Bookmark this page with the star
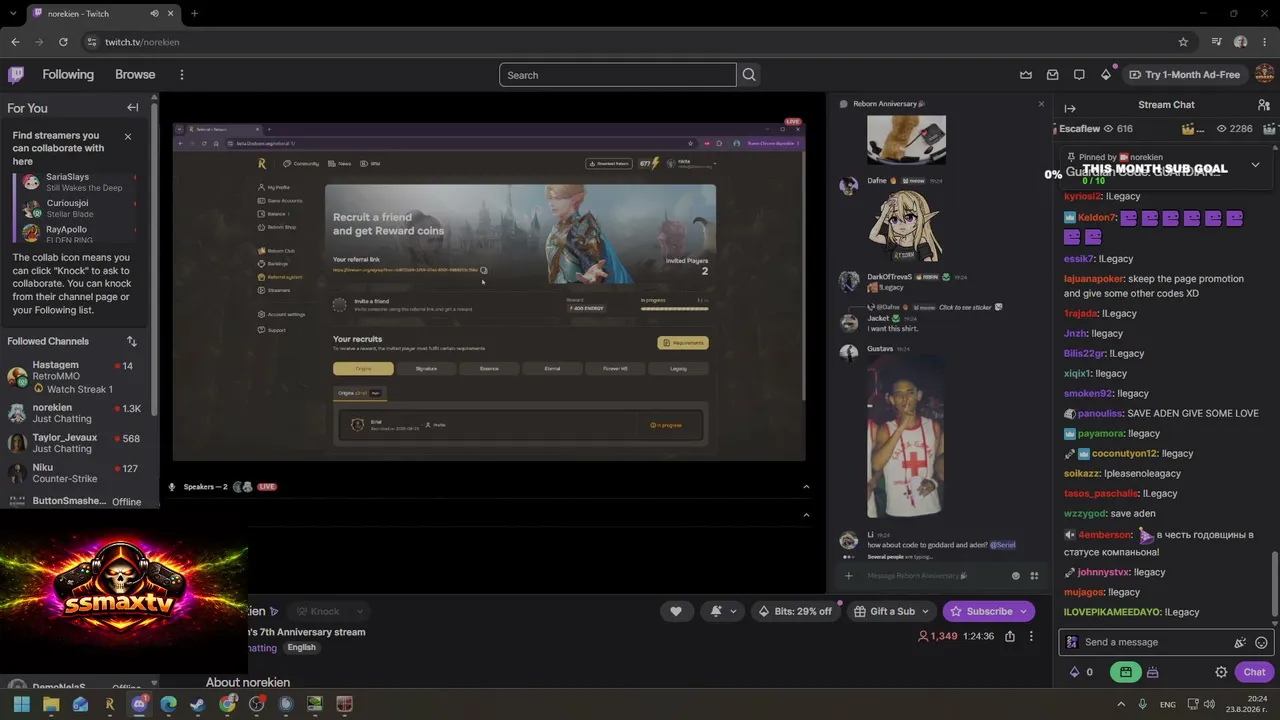The height and width of the screenshot is (720, 1280). 1183,42
